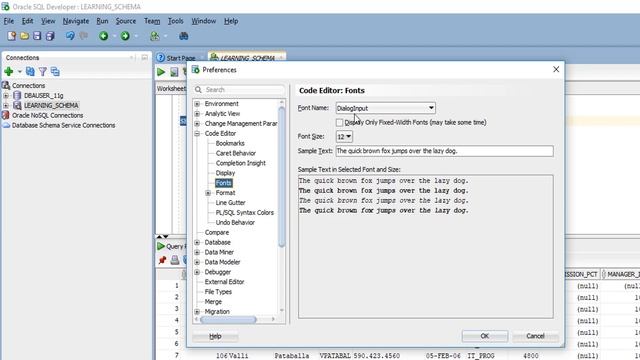
Task: Select Oracle NoSQL Connections item
Action: [47, 116]
